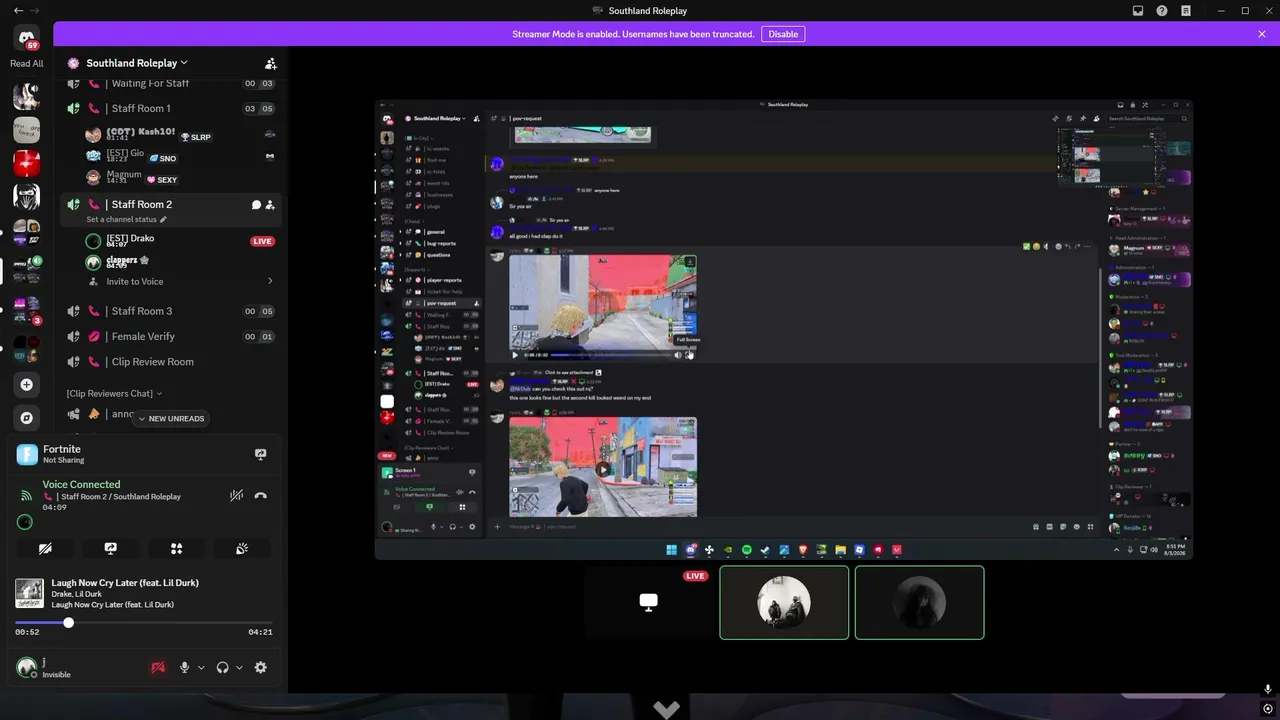Add a server with the plus icon

[27, 385]
